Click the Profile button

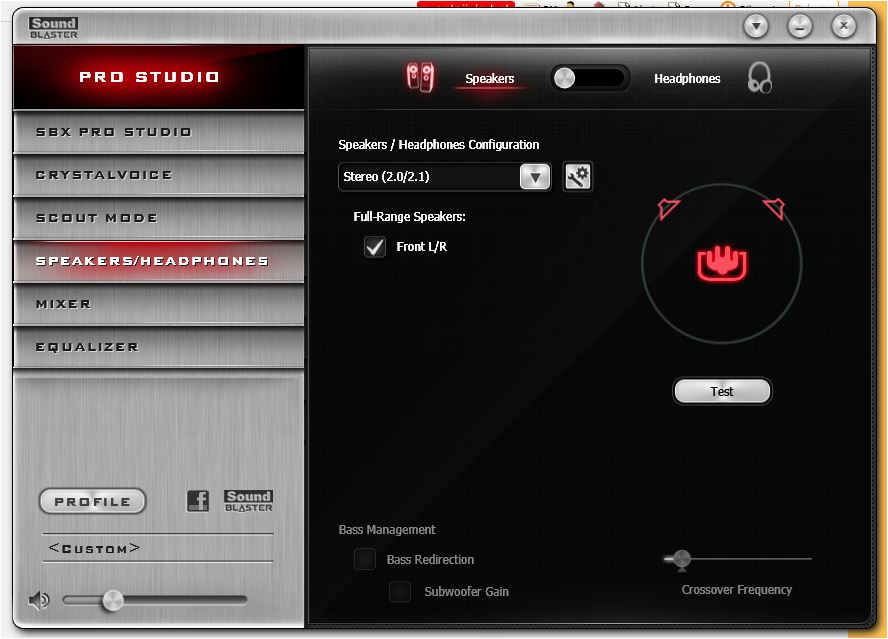click(92, 501)
